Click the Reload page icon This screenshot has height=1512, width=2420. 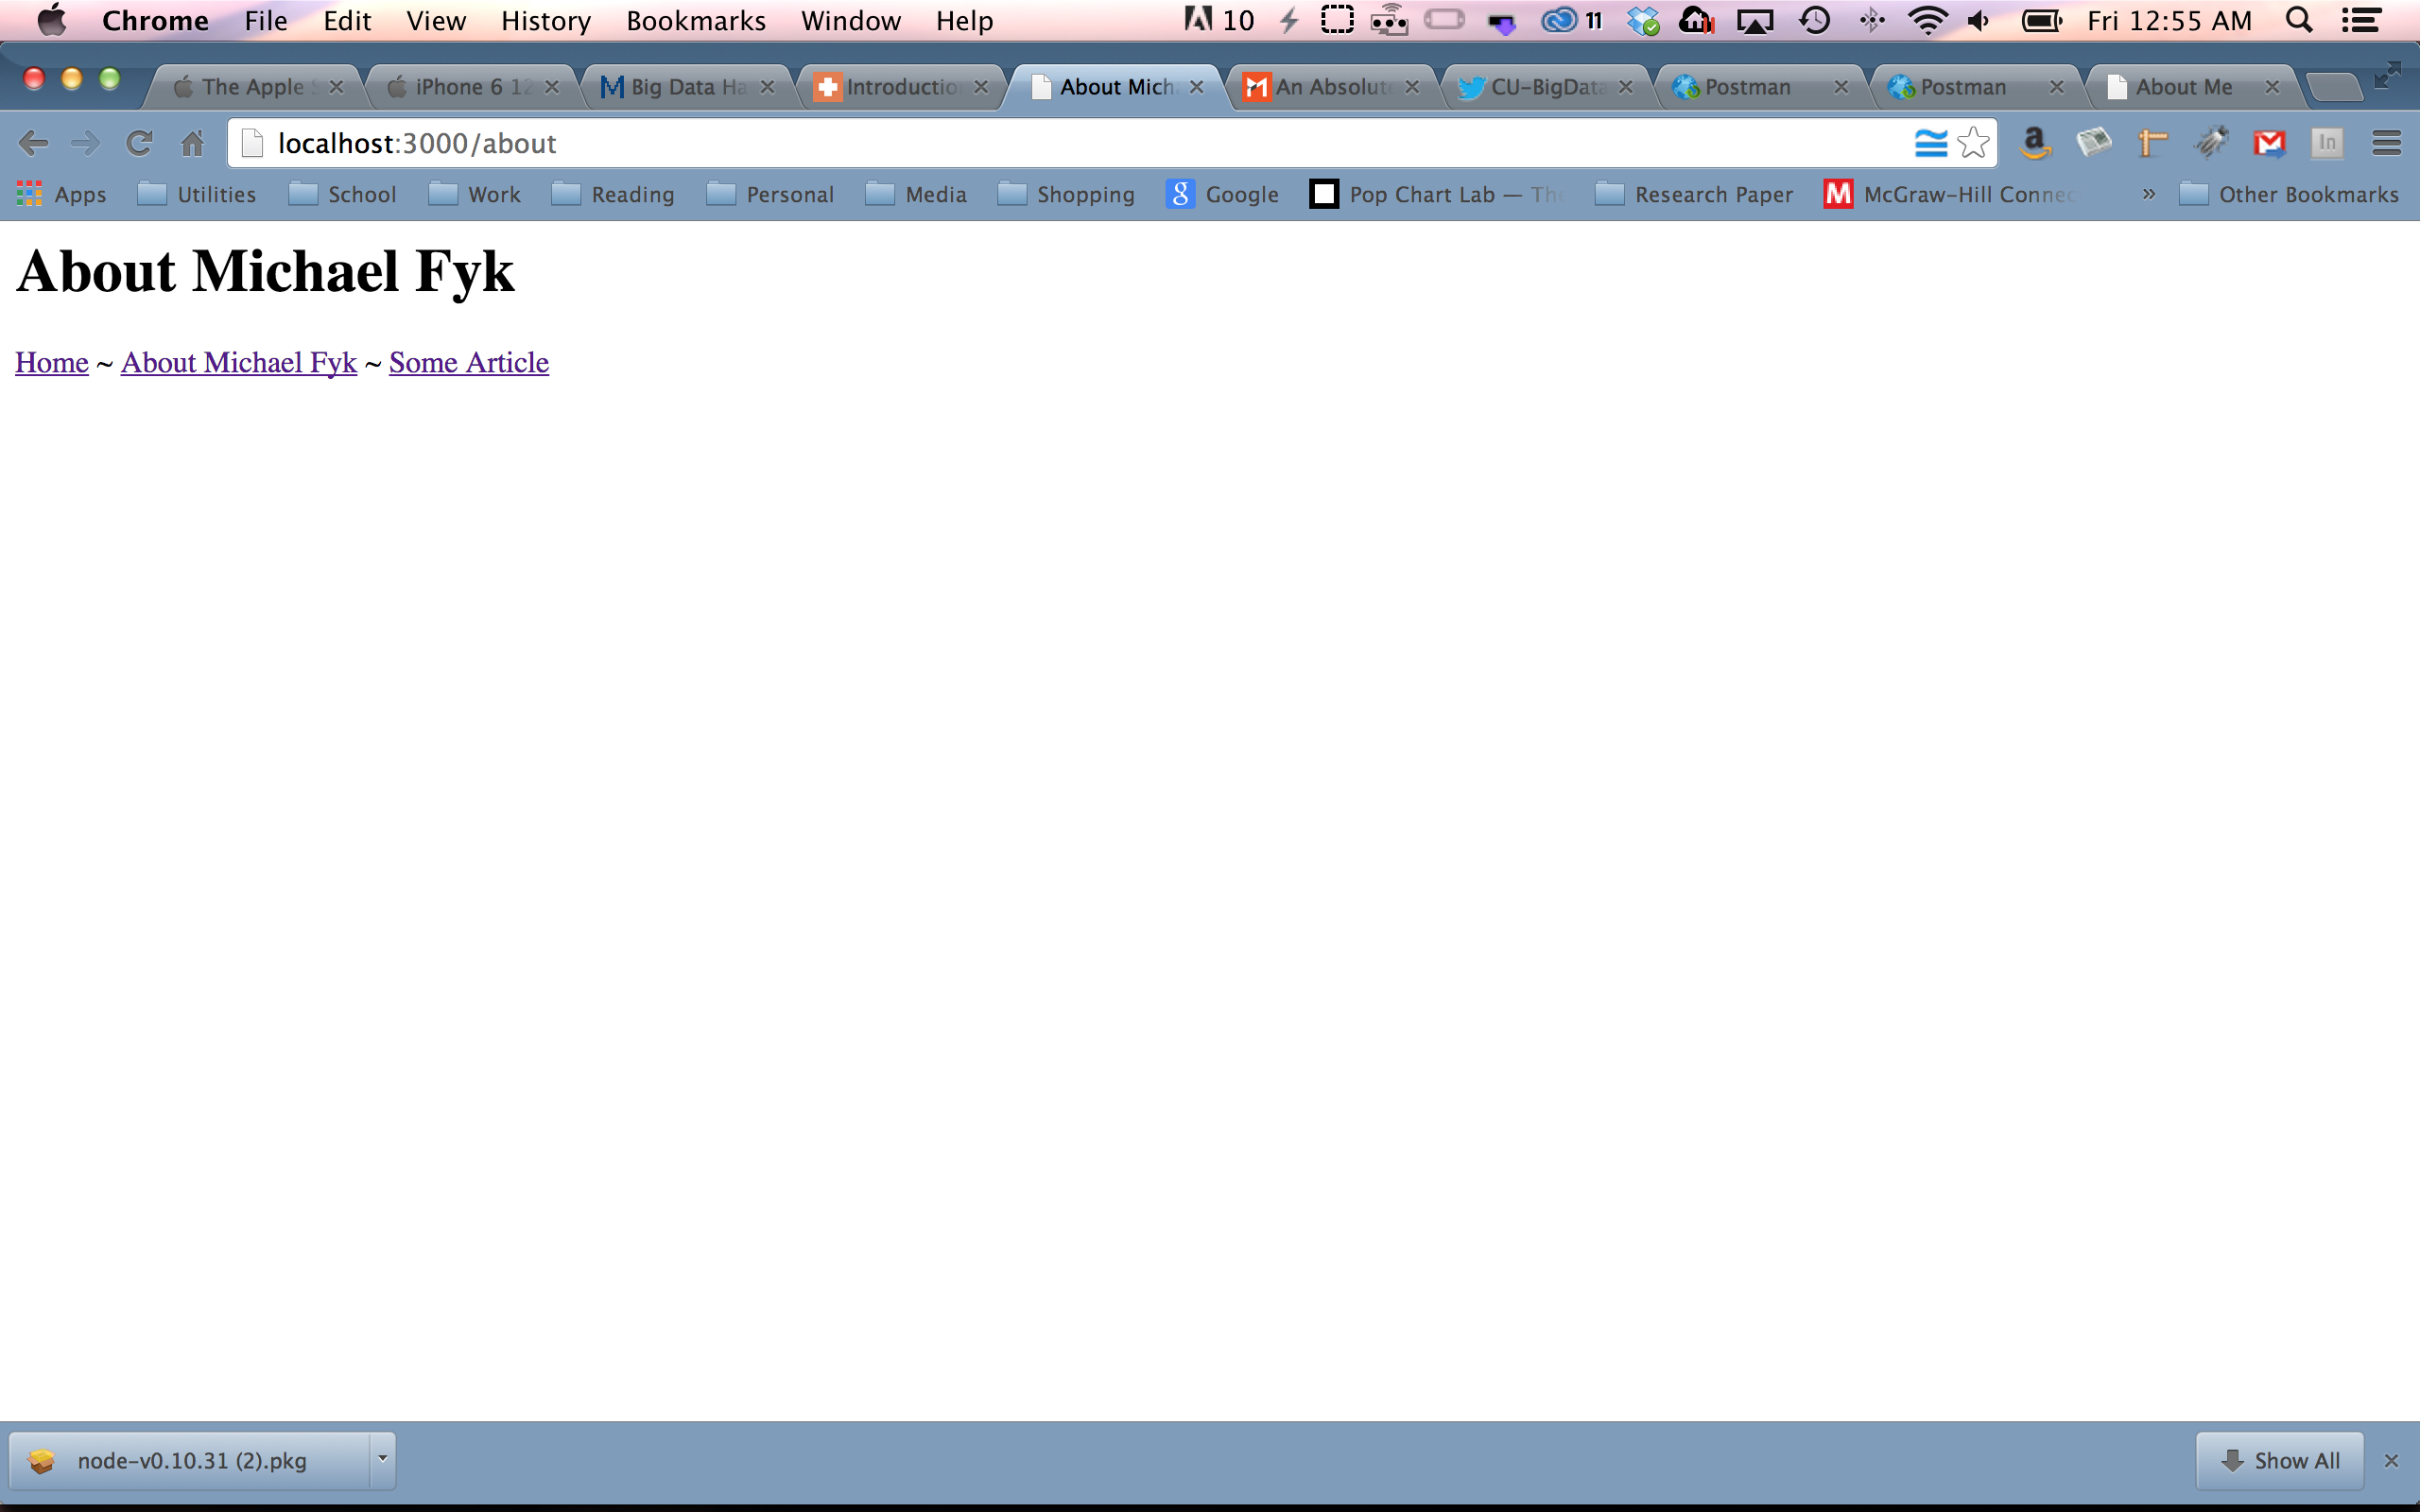(x=138, y=144)
